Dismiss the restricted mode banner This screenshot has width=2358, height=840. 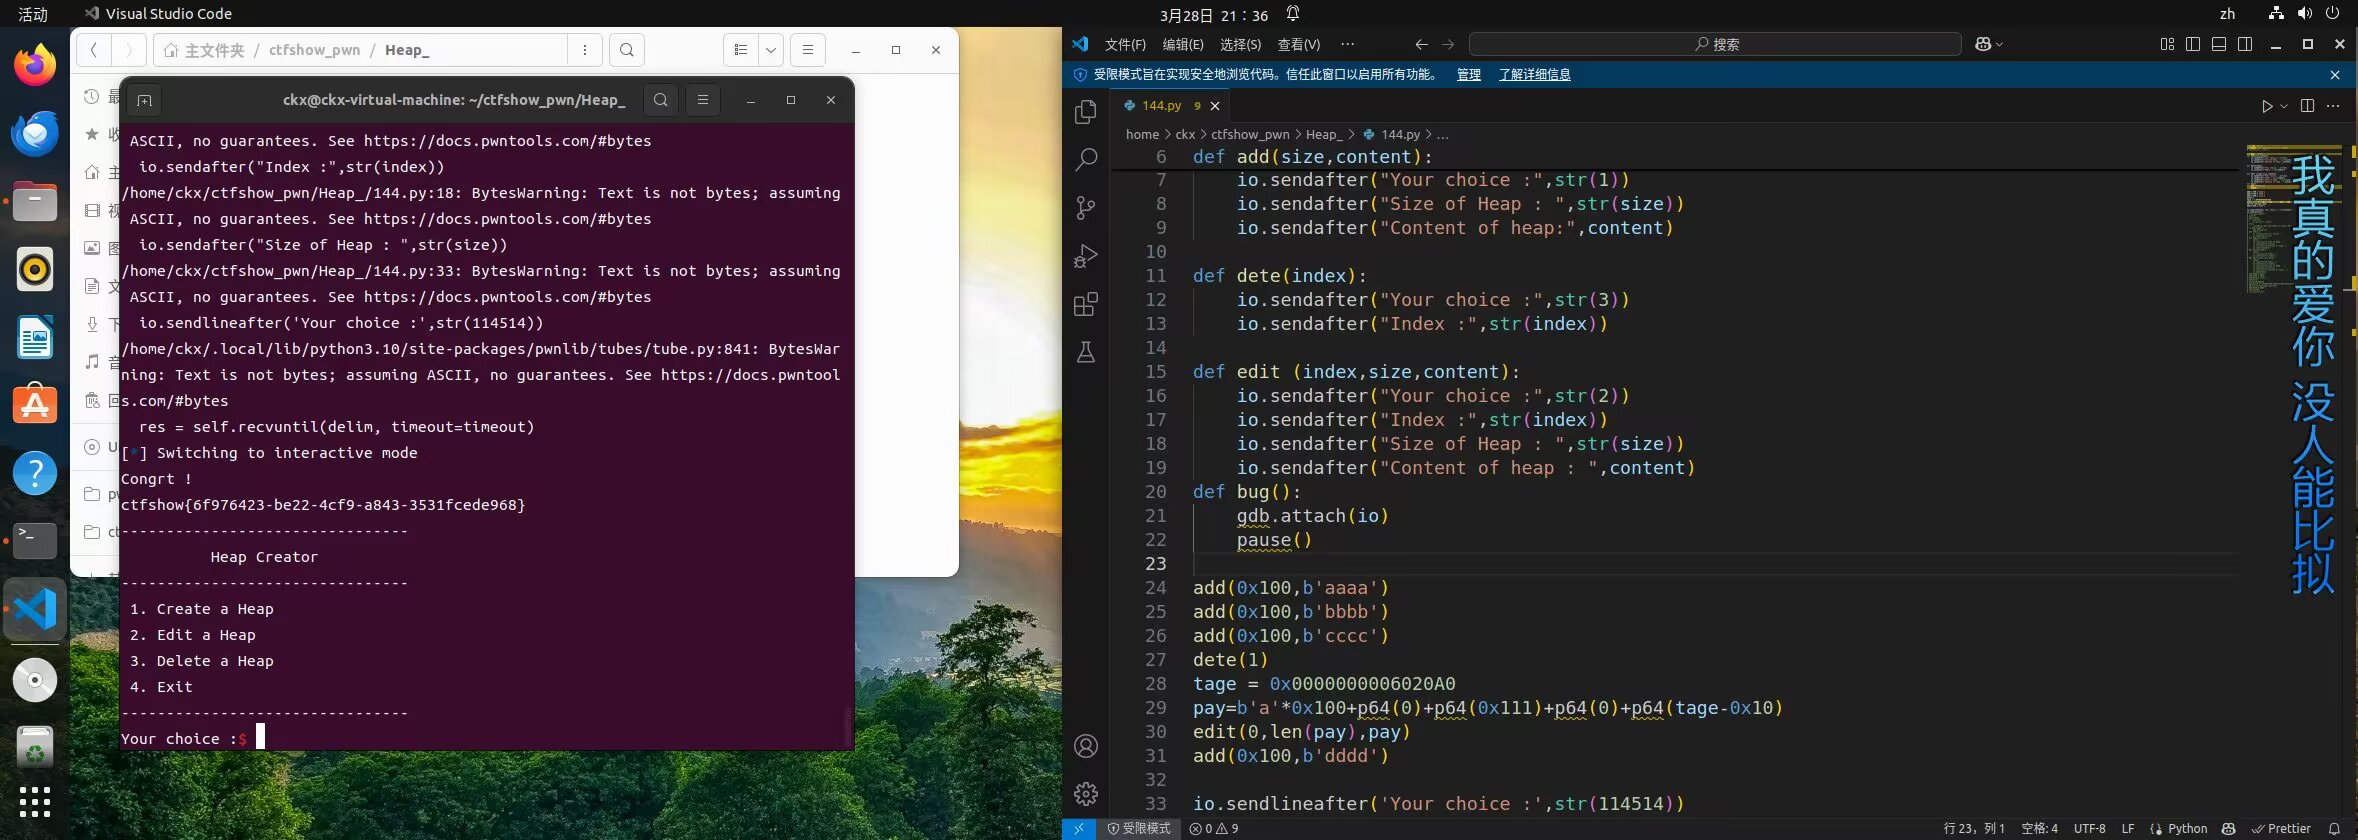2335,75
